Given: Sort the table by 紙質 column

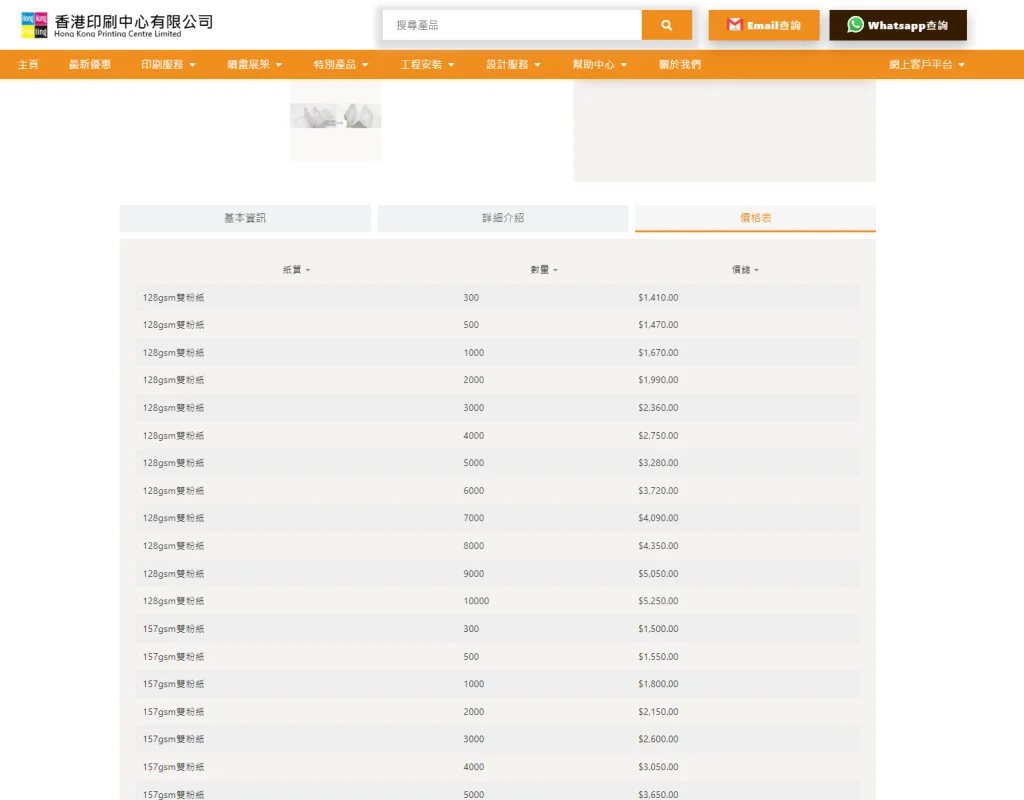Looking at the screenshot, I should coord(296,269).
